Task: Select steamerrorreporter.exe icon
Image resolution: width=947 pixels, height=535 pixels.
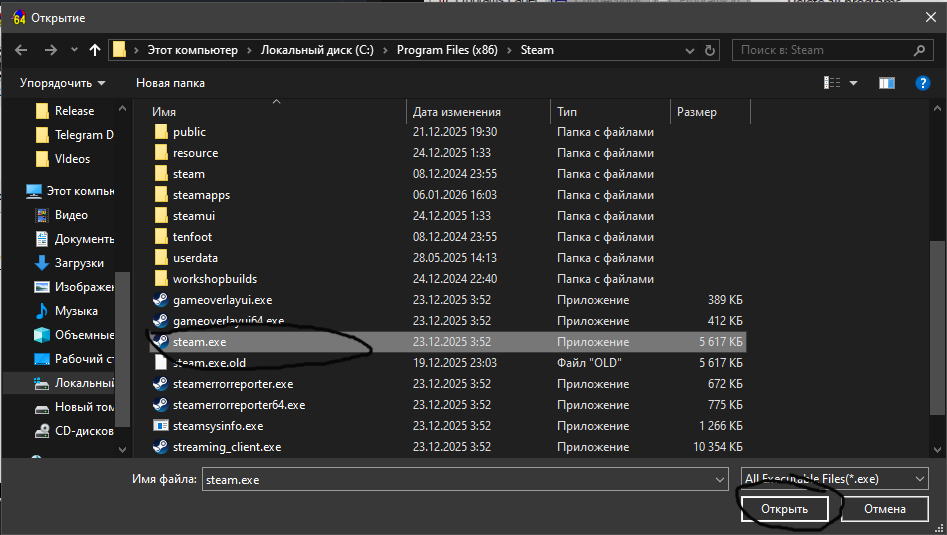Action: [161, 383]
